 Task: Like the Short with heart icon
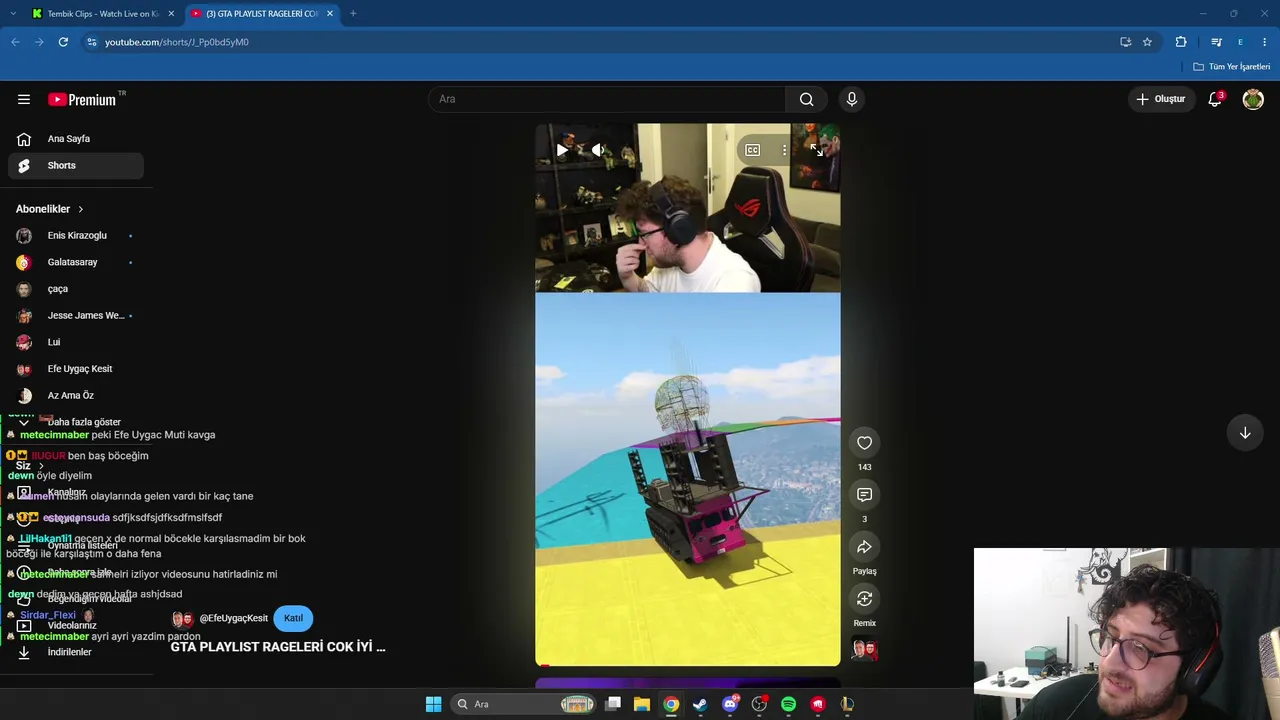(x=865, y=443)
